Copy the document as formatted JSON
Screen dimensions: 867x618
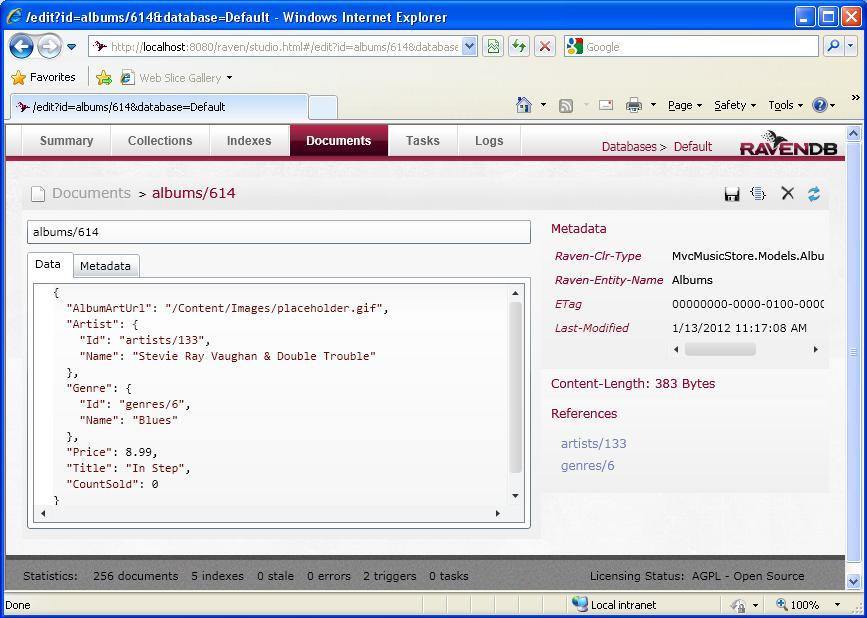point(759,193)
